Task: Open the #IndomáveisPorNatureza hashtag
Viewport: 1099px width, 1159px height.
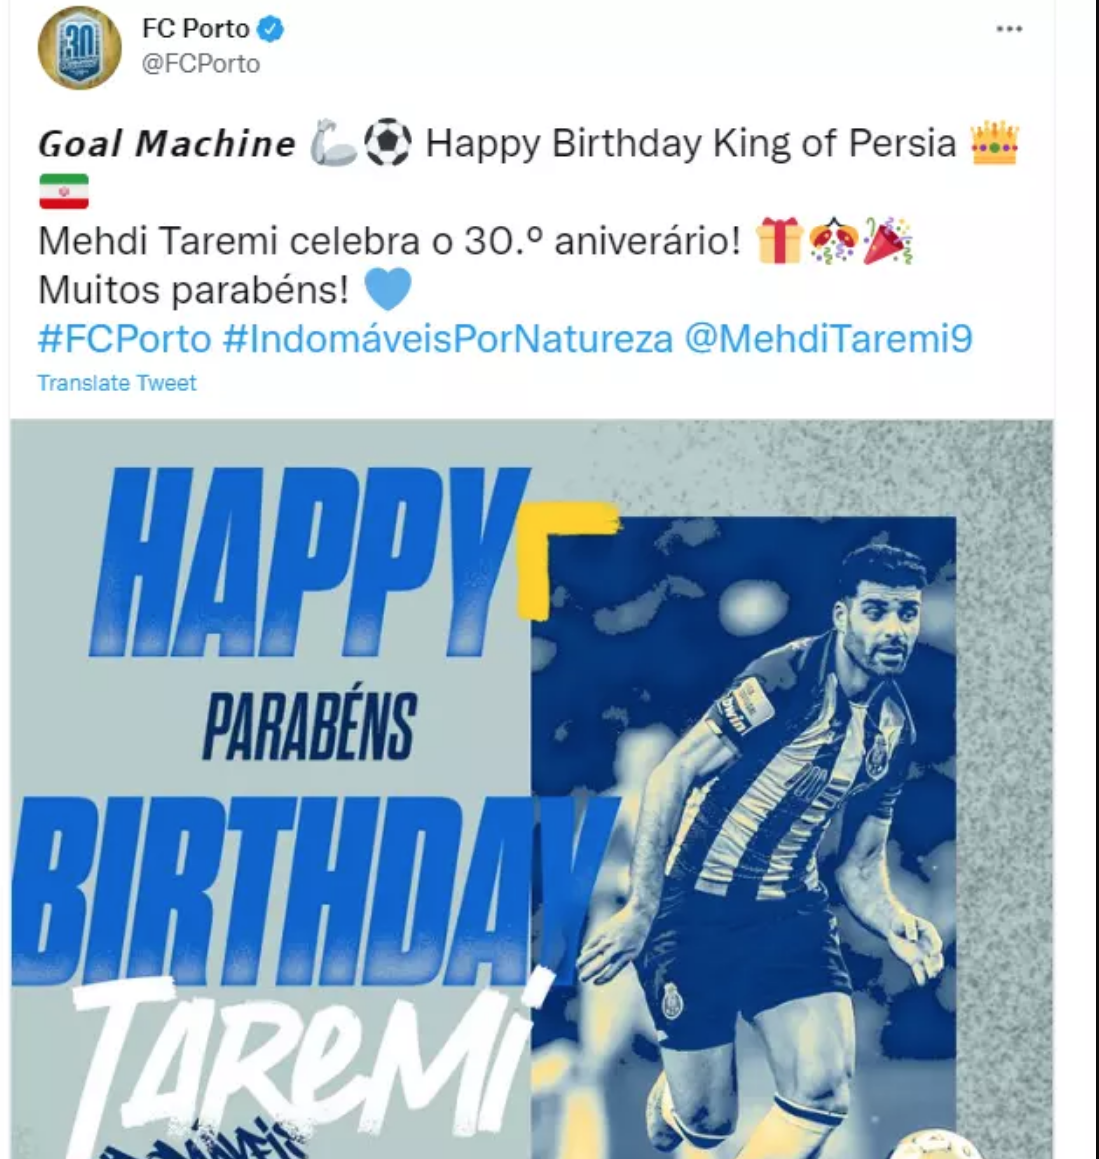Action: click(x=448, y=339)
